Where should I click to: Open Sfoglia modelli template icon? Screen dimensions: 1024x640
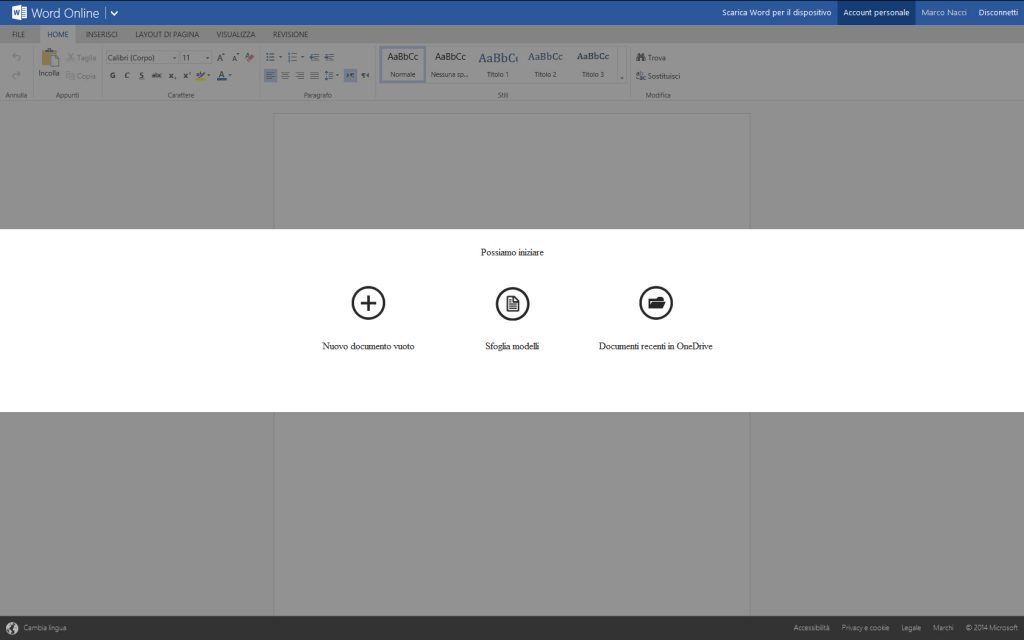512,303
